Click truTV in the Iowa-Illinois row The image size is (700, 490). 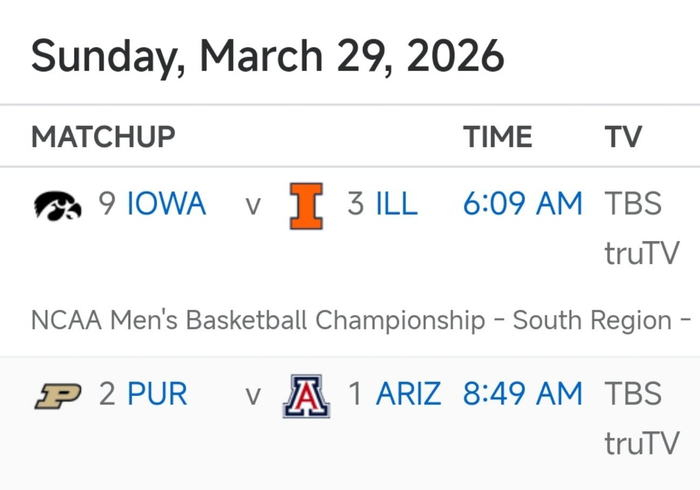(x=641, y=253)
